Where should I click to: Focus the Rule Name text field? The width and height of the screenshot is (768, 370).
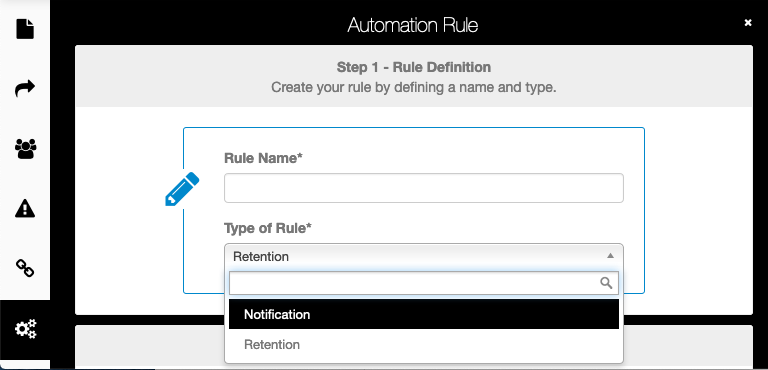[424, 188]
